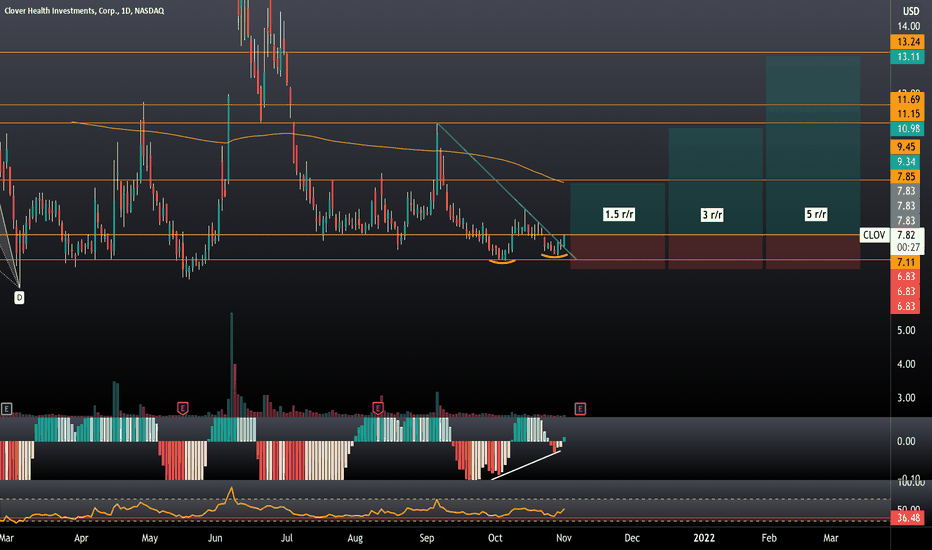
Task: Click the 4.00 axis price
Action: coord(906,364)
